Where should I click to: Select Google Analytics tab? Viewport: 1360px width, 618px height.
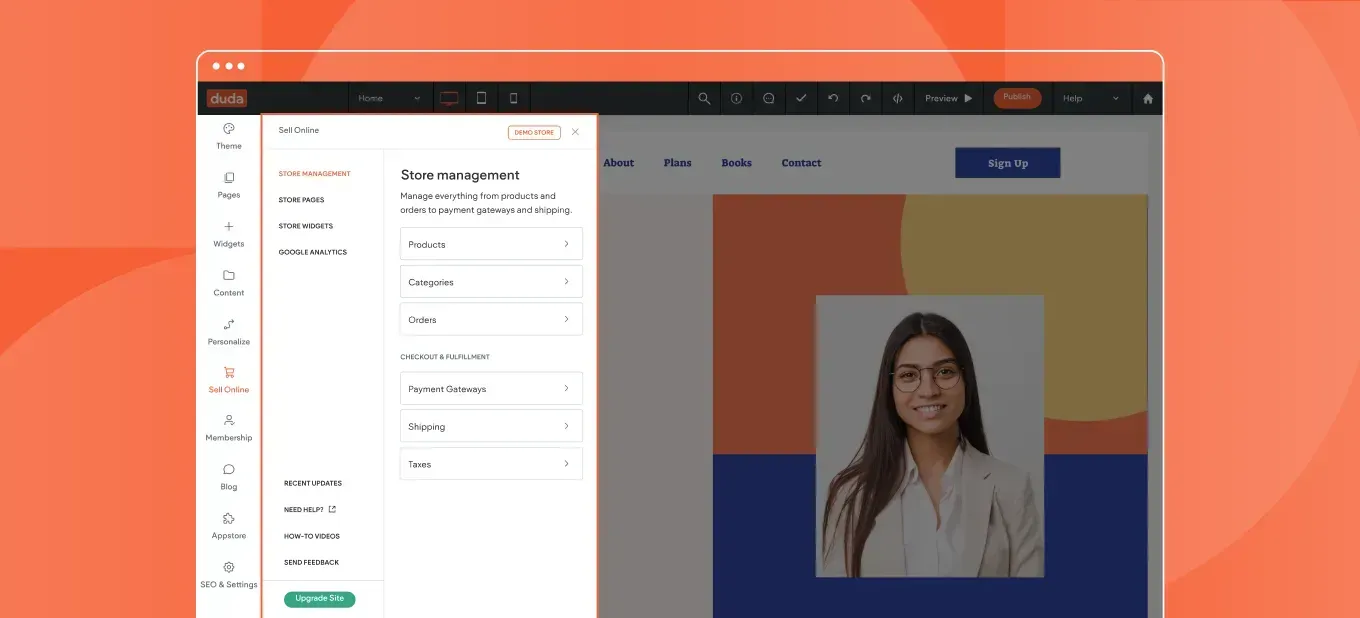(x=312, y=252)
